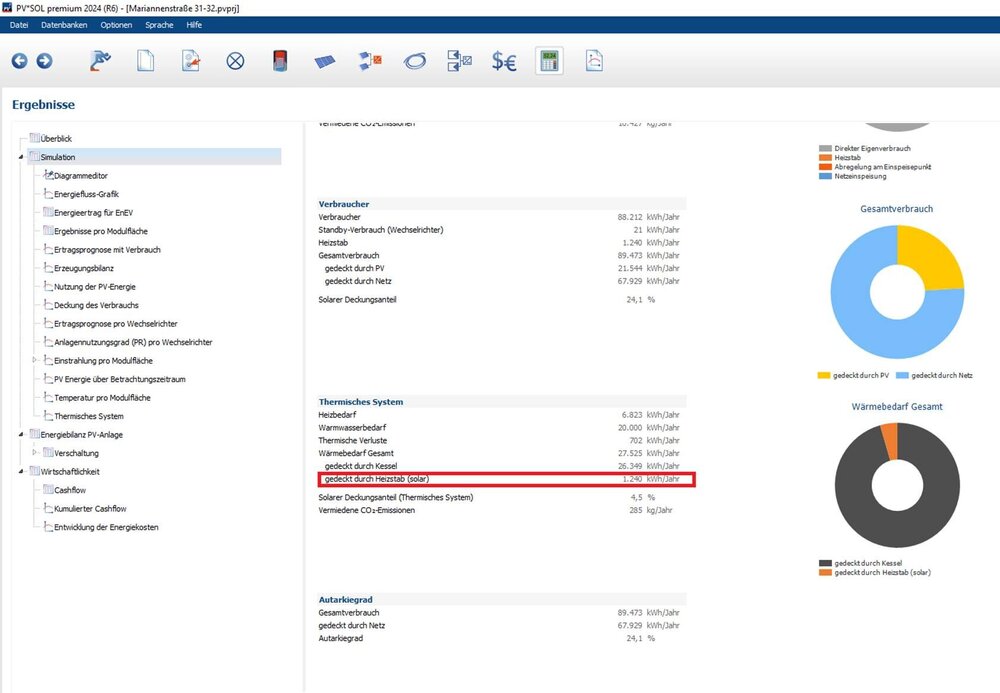Click the Heizbedarf row label
This screenshot has height=693, width=1000.
pos(337,414)
